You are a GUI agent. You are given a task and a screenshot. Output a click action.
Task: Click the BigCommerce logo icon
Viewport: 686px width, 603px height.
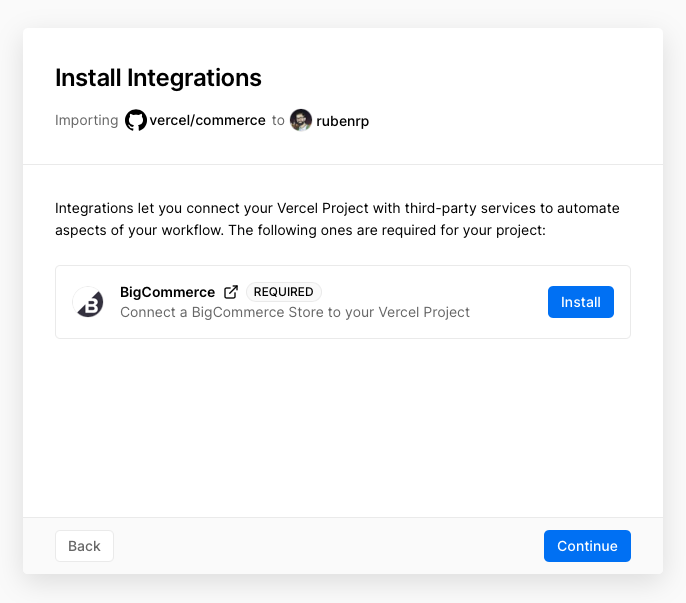(x=88, y=302)
